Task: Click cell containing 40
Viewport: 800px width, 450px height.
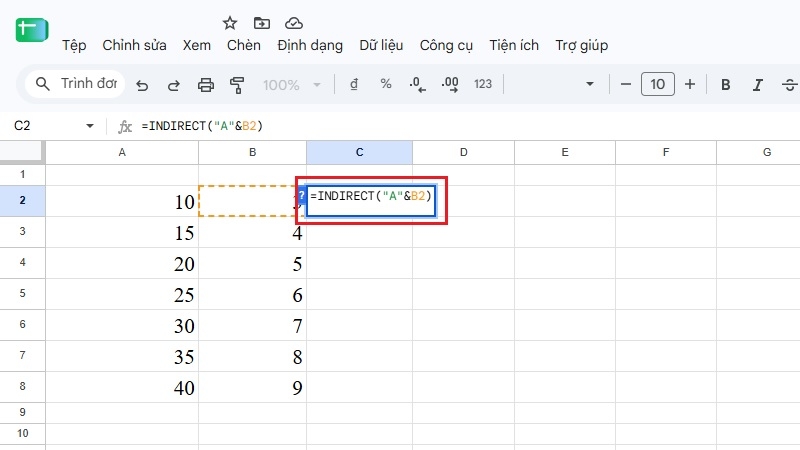Action: tap(122, 387)
